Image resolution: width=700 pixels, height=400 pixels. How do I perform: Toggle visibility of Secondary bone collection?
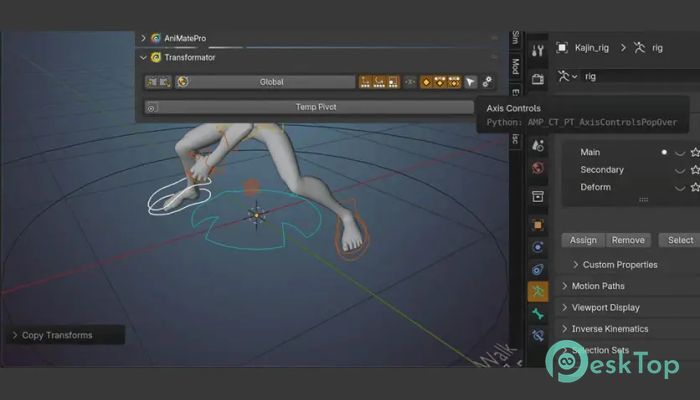680,170
